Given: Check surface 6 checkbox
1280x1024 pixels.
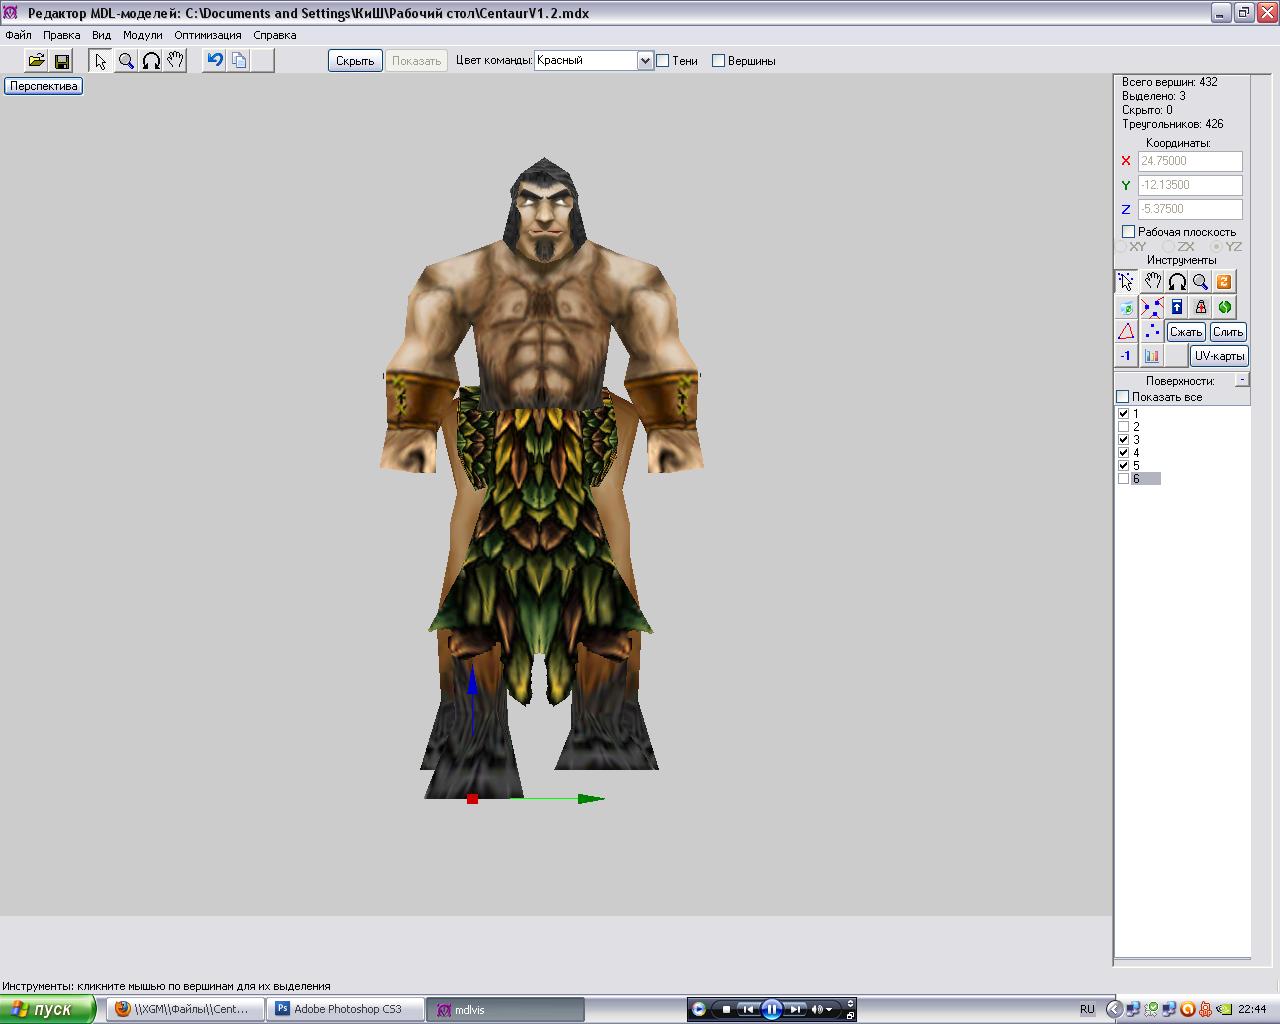Looking at the screenshot, I should 1123,478.
